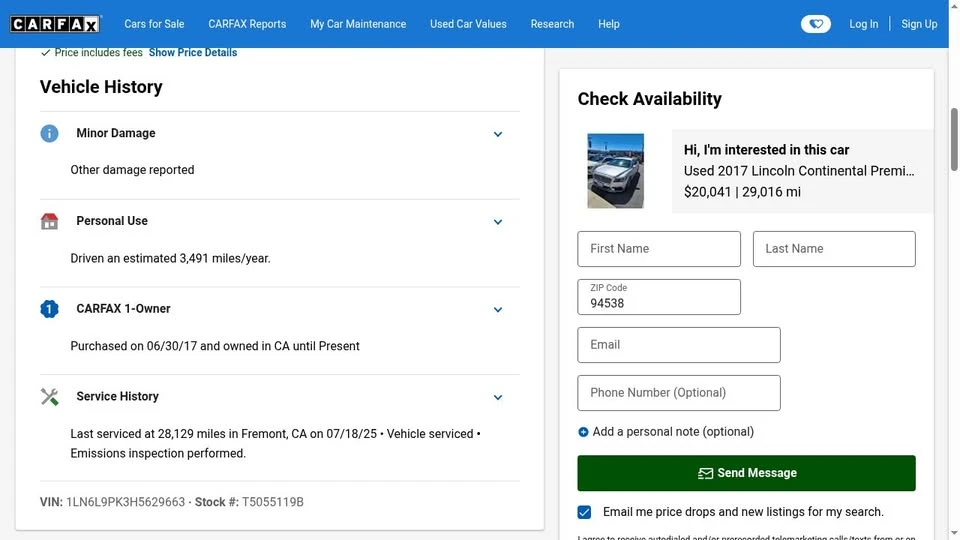Click the Service History heading

coord(118,396)
